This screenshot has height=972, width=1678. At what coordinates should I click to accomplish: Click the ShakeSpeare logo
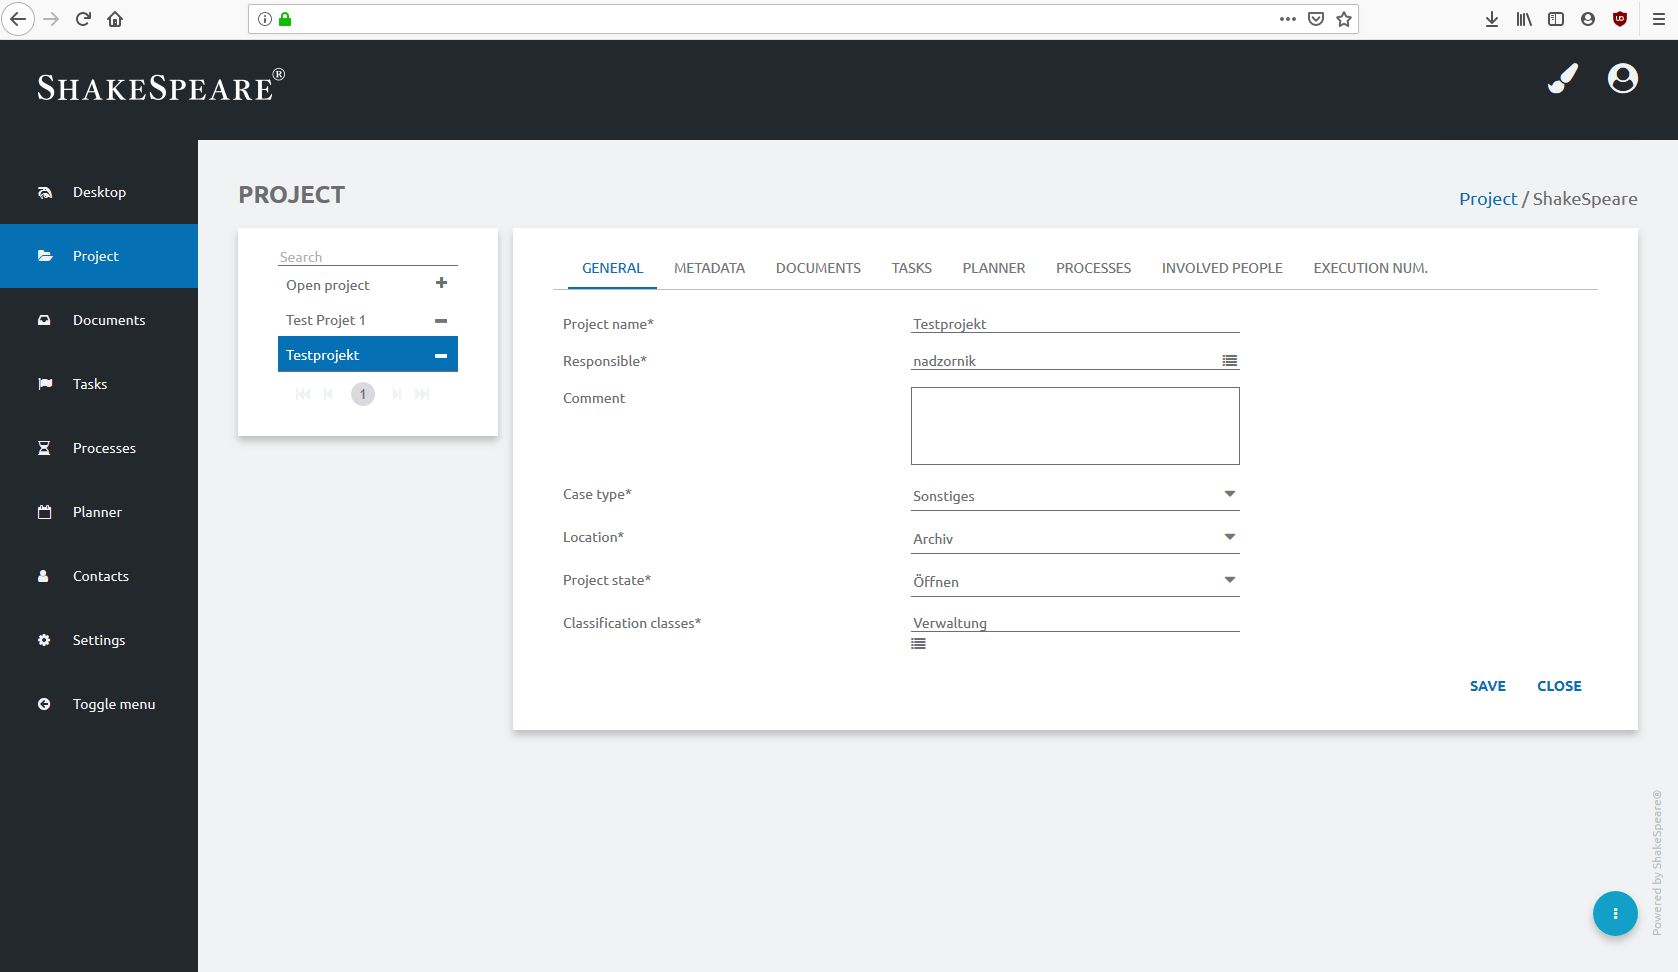pos(161,86)
